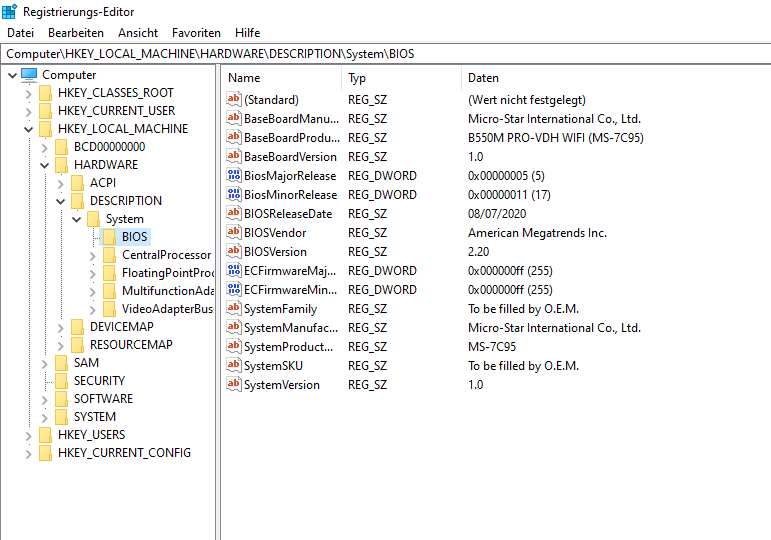Screen dimensions: 771x540
Task: Sort values by the Daten column header
Action: coord(616,78)
